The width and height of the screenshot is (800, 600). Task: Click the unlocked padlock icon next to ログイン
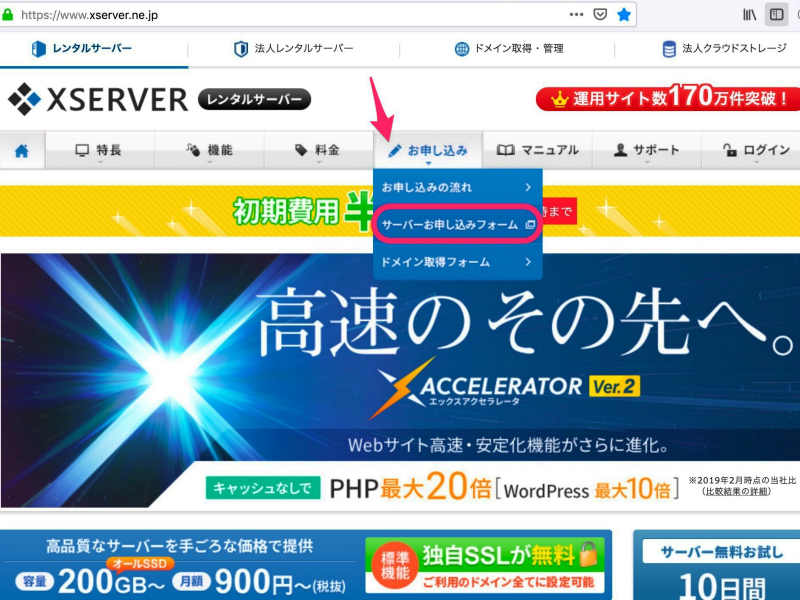pos(730,150)
